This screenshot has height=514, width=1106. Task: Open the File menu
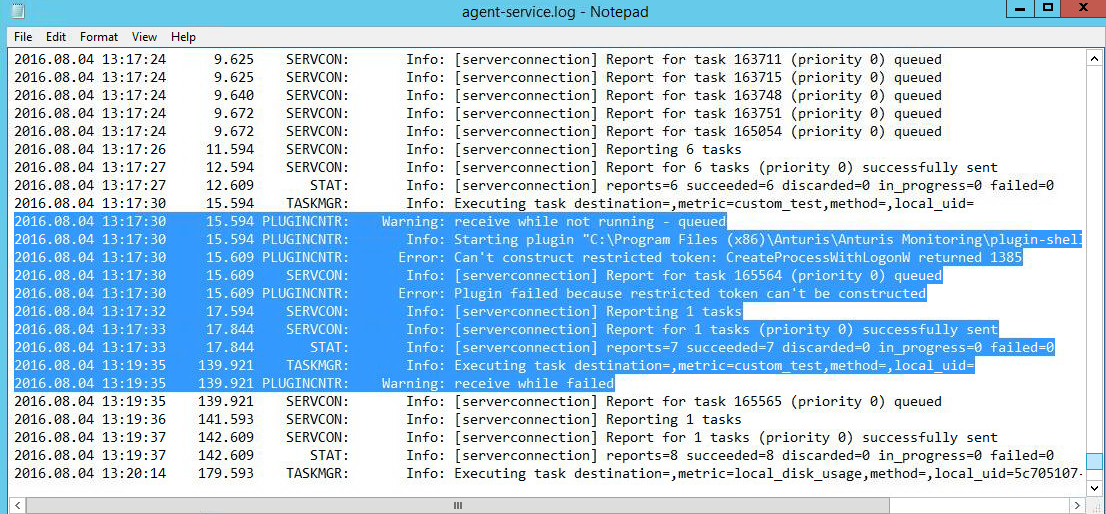click(x=23, y=37)
